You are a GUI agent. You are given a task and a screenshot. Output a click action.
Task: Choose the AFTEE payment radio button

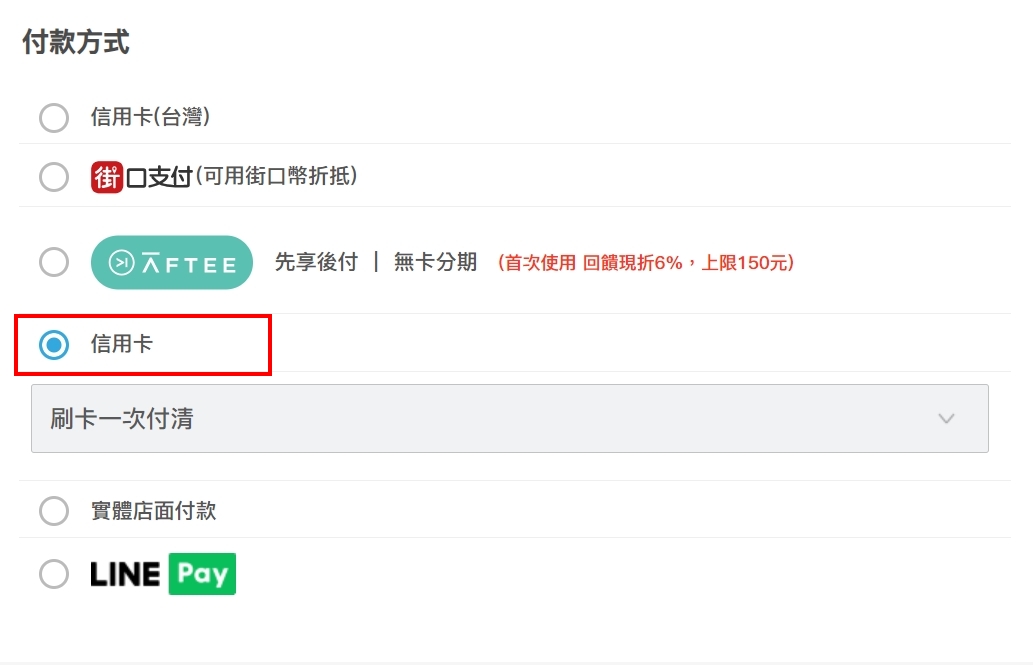[x=54, y=263]
